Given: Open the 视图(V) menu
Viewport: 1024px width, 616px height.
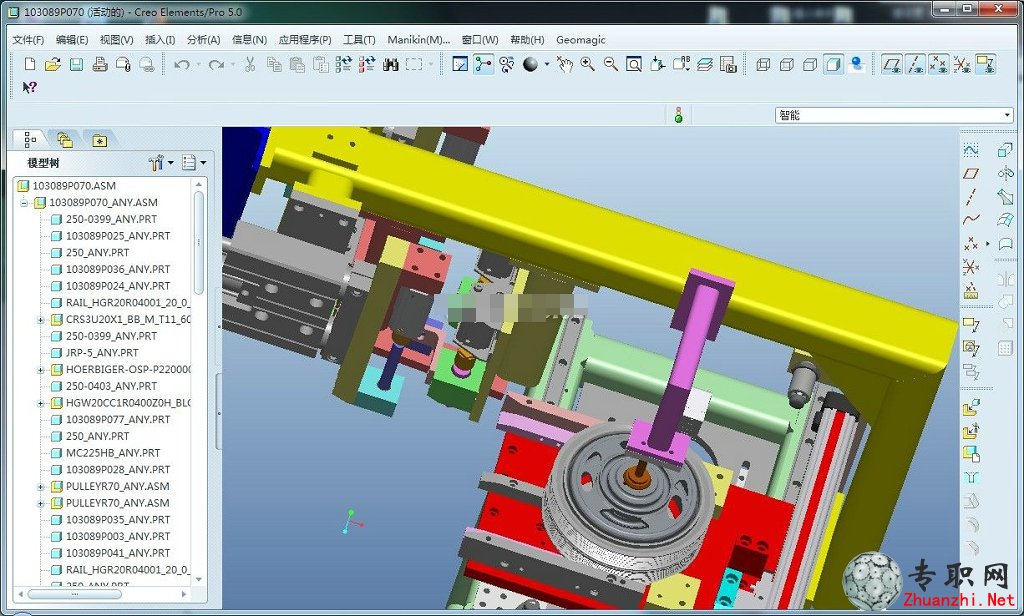Looking at the screenshot, I should pyautogui.click(x=116, y=40).
